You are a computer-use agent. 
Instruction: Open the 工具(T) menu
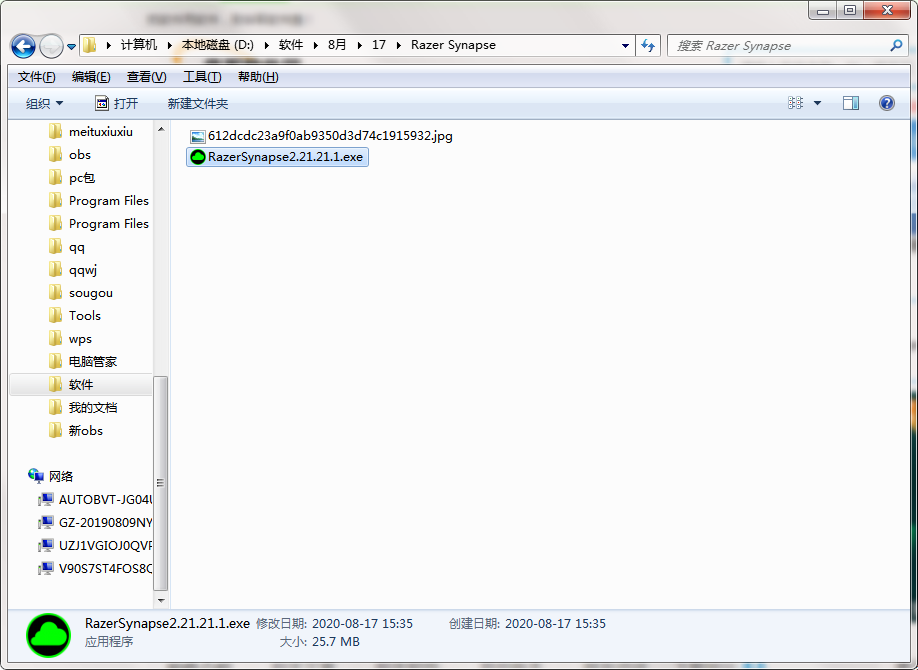click(201, 77)
